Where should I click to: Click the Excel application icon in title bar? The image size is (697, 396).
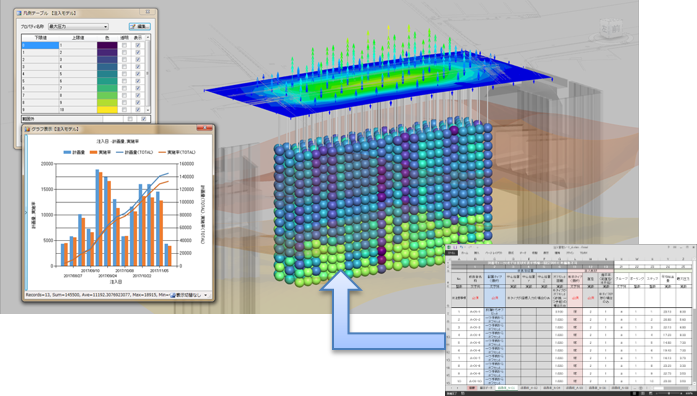click(x=449, y=247)
